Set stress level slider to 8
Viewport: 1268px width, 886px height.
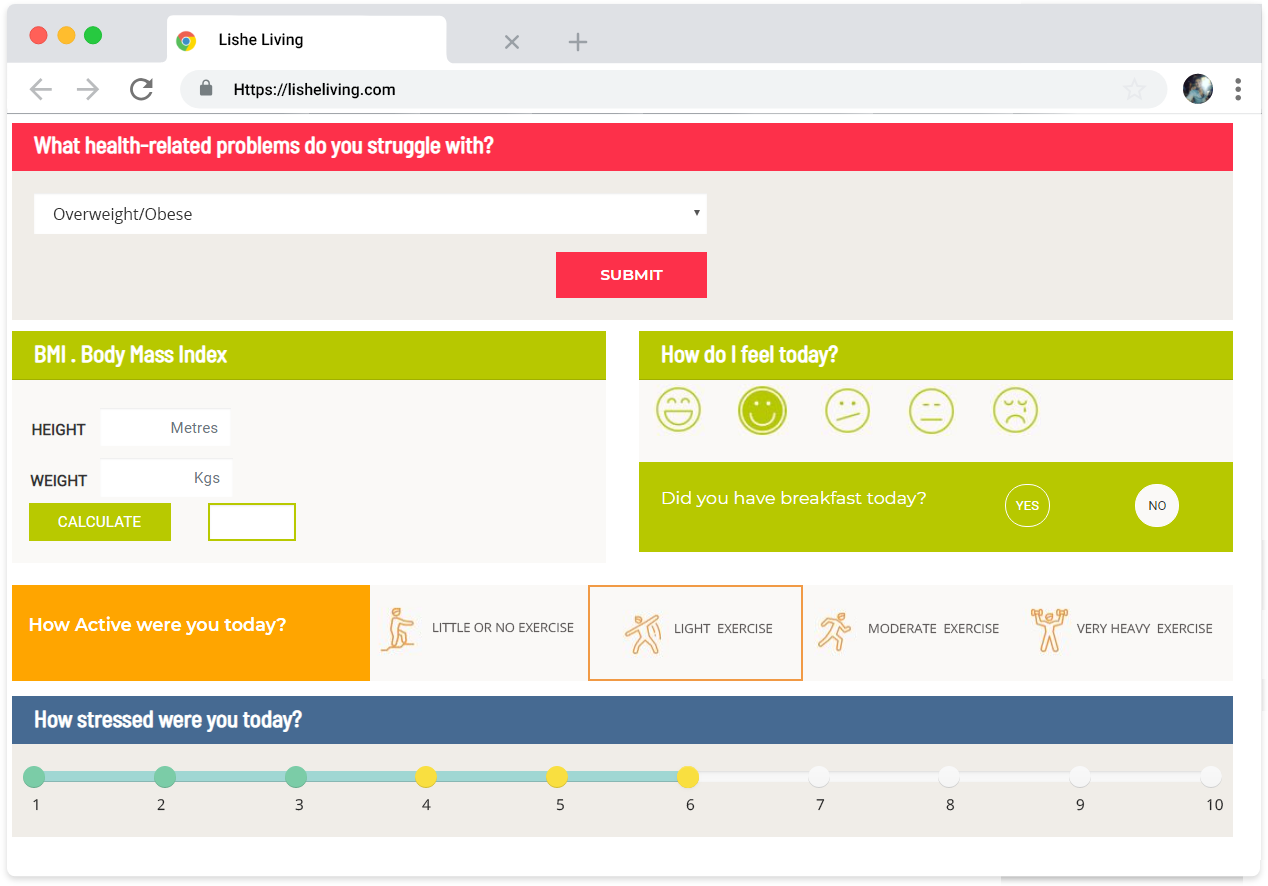click(x=949, y=777)
